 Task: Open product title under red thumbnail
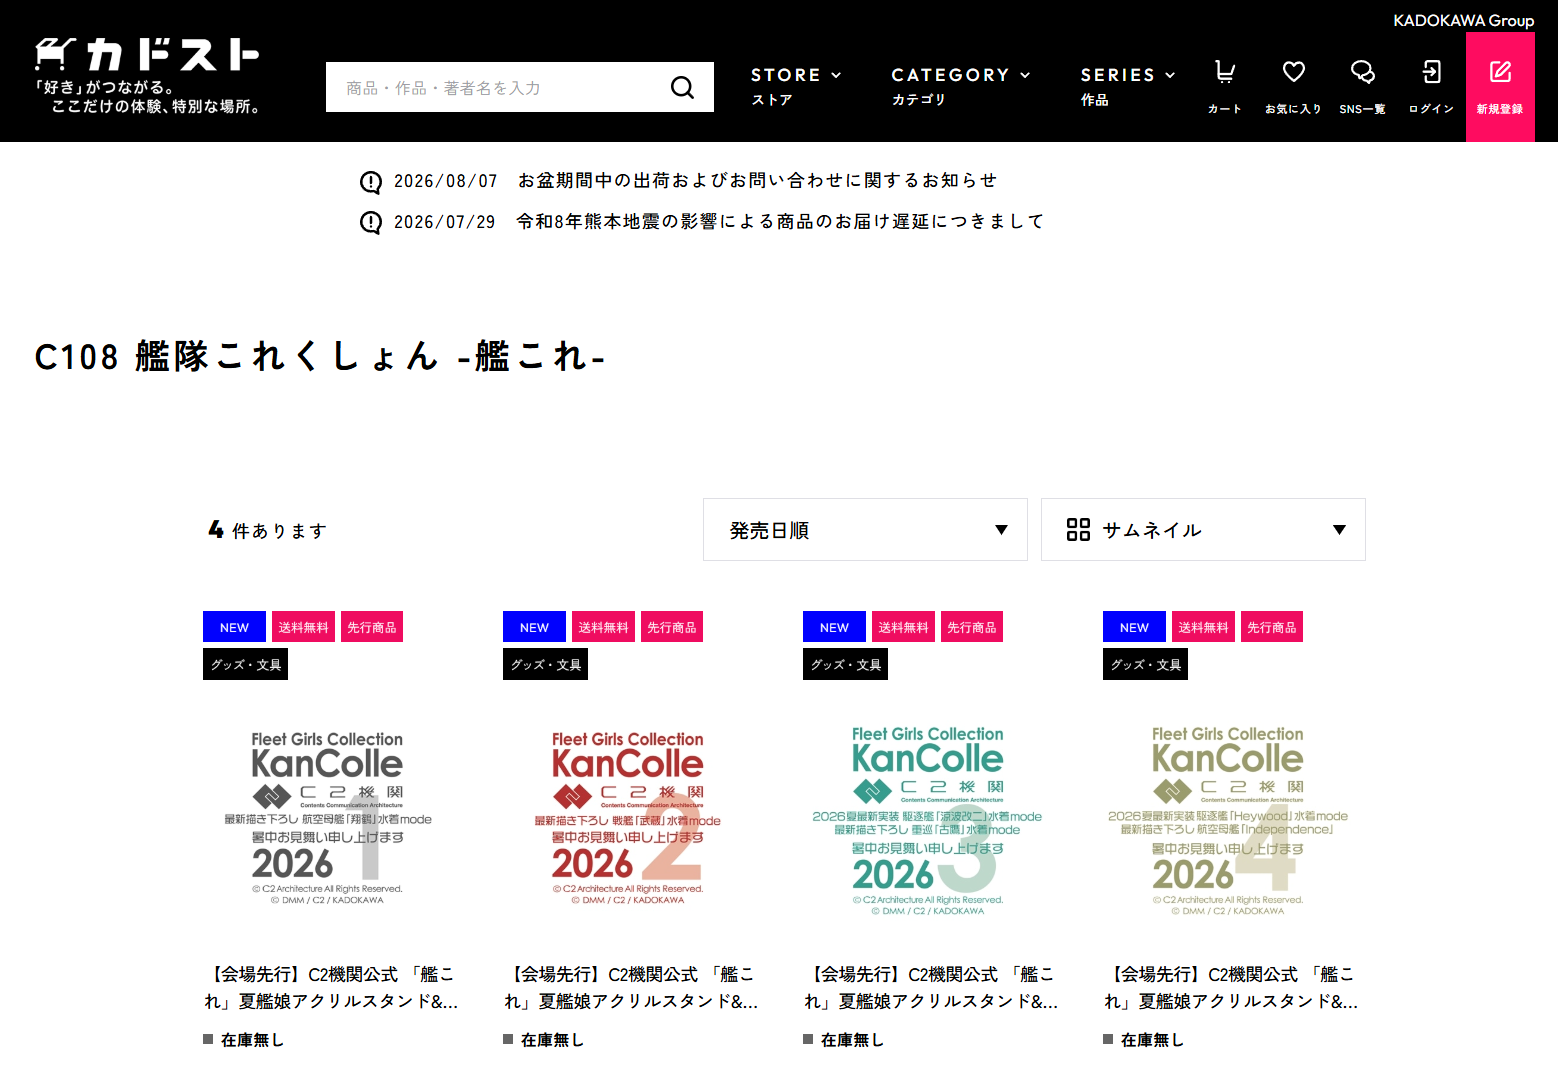[631, 988]
